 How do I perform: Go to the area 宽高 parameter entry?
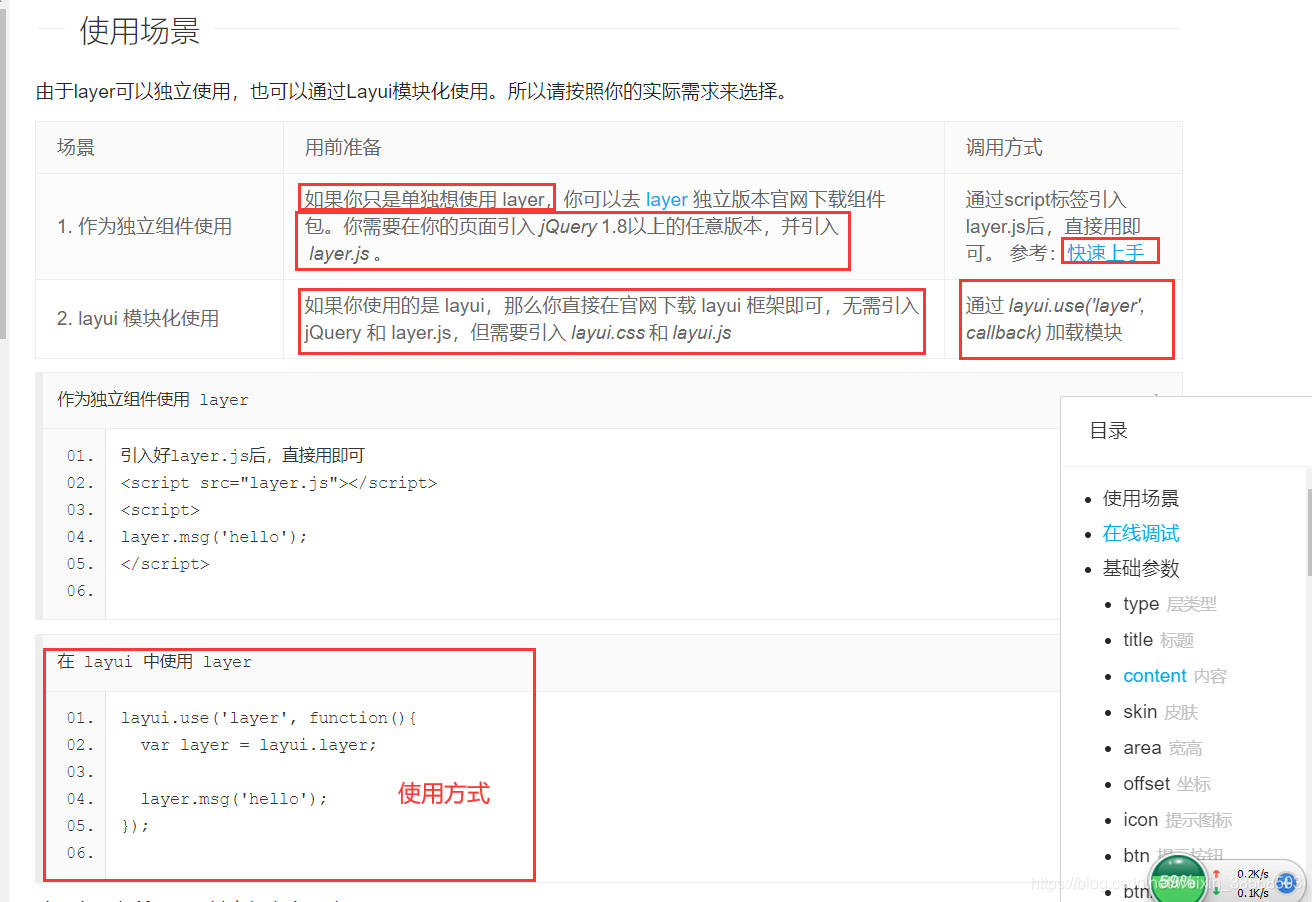point(1162,748)
